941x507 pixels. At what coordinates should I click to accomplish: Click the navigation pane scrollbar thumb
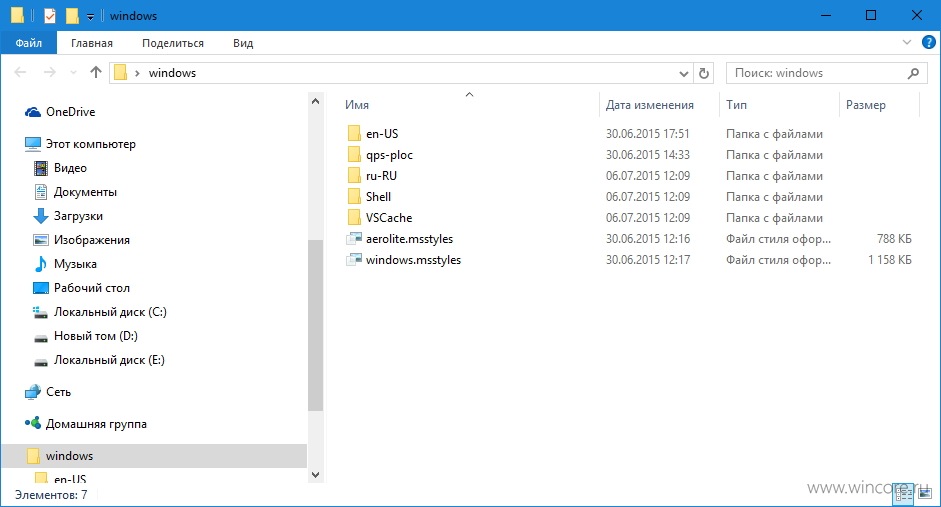316,325
